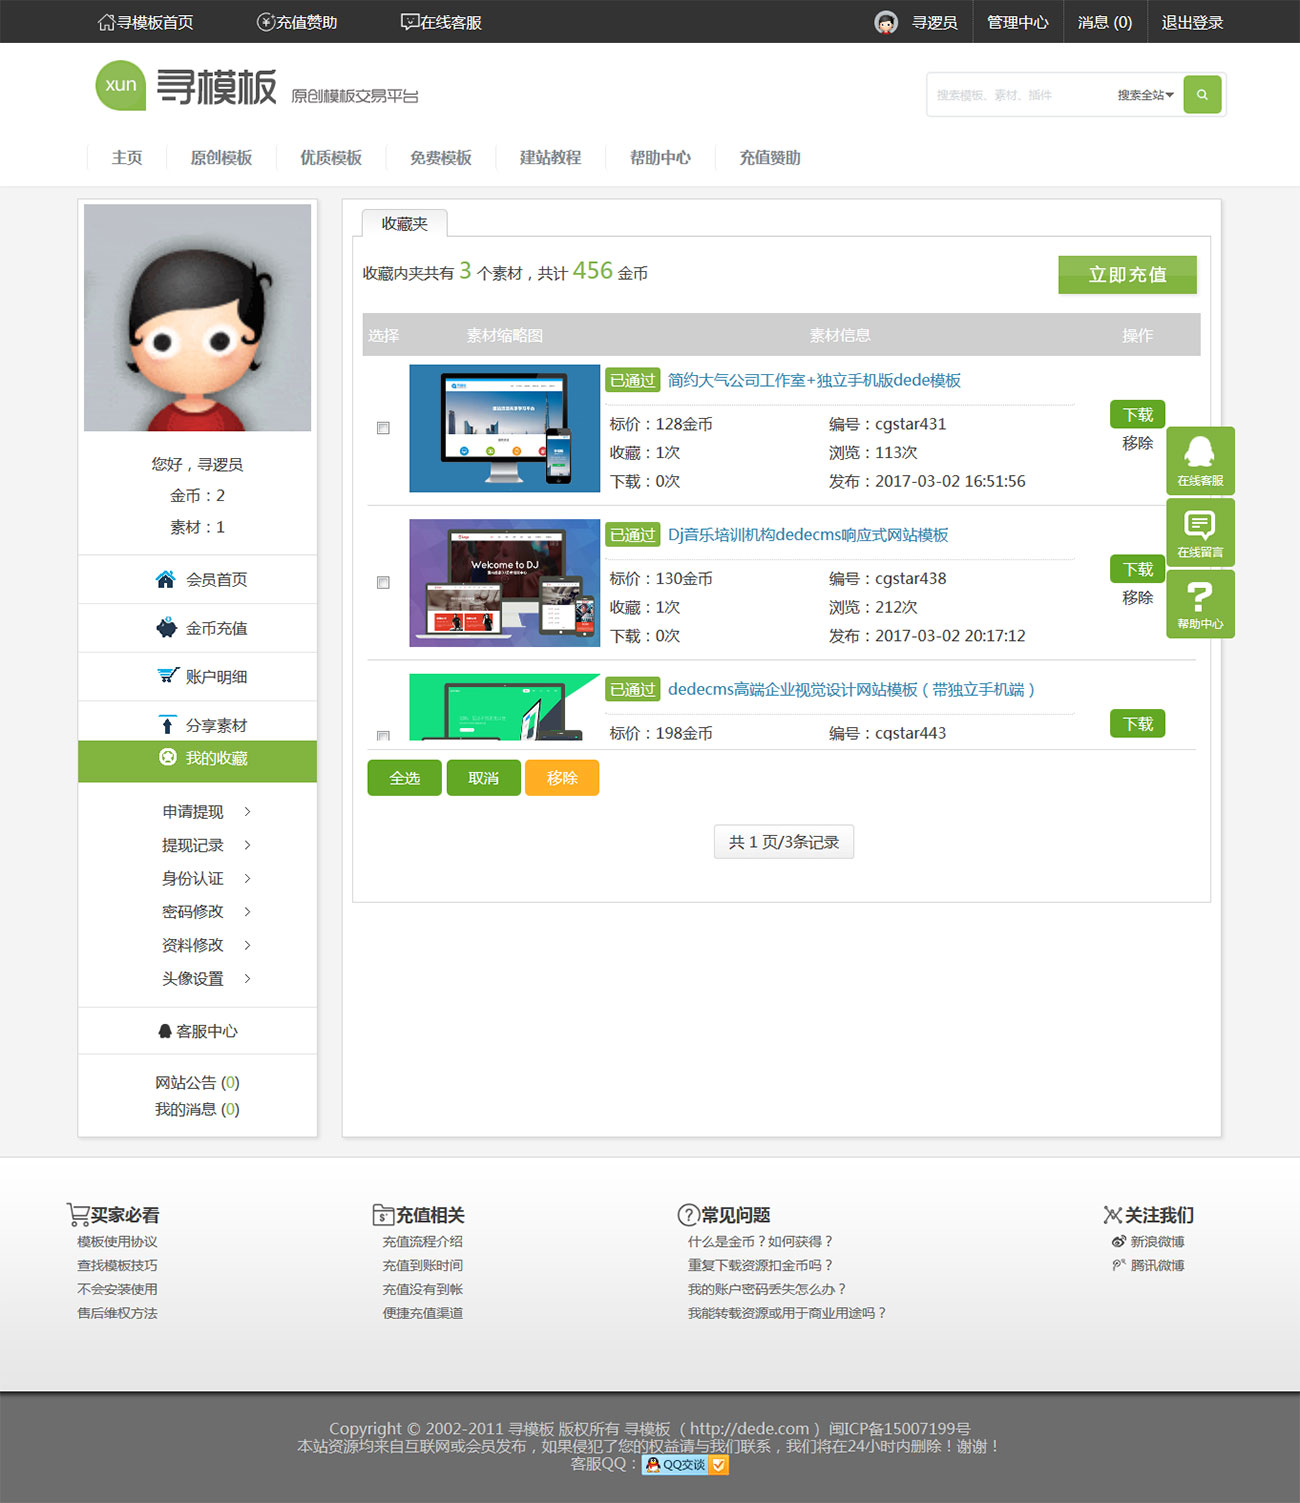Click the shopping cart account details icon
The width and height of the screenshot is (1300, 1503).
[x=167, y=676]
